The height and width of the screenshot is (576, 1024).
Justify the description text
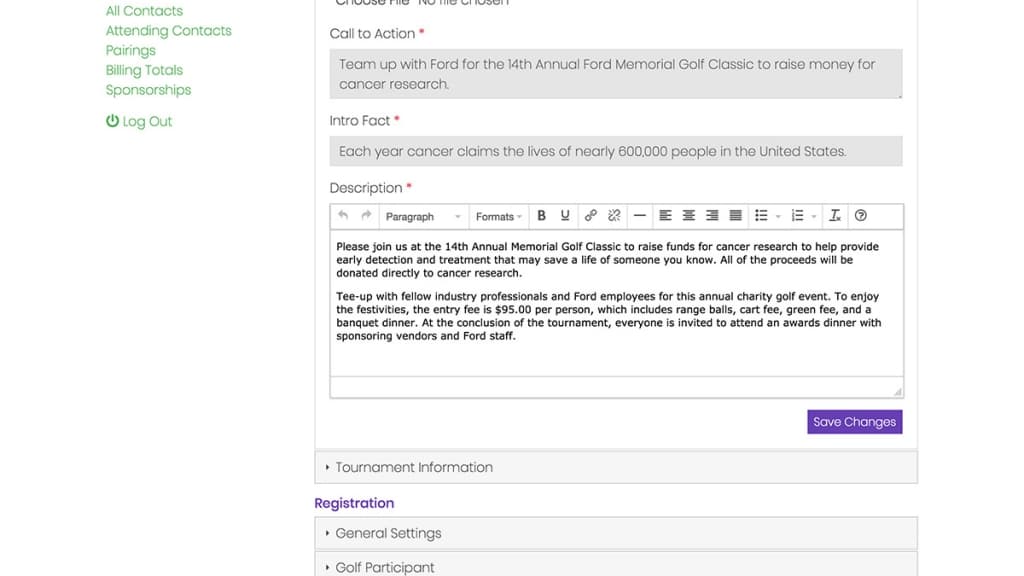coord(735,216)
